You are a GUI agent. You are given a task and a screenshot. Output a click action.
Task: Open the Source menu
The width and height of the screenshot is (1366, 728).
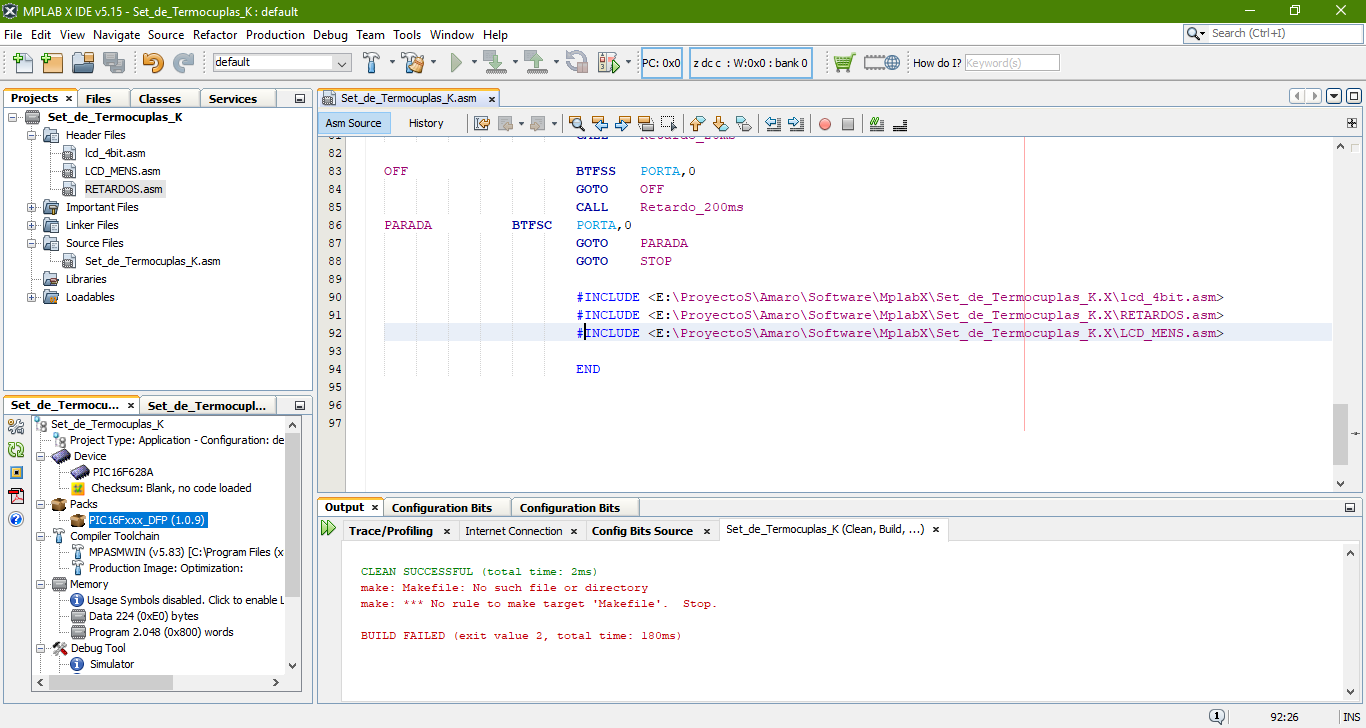166,34
